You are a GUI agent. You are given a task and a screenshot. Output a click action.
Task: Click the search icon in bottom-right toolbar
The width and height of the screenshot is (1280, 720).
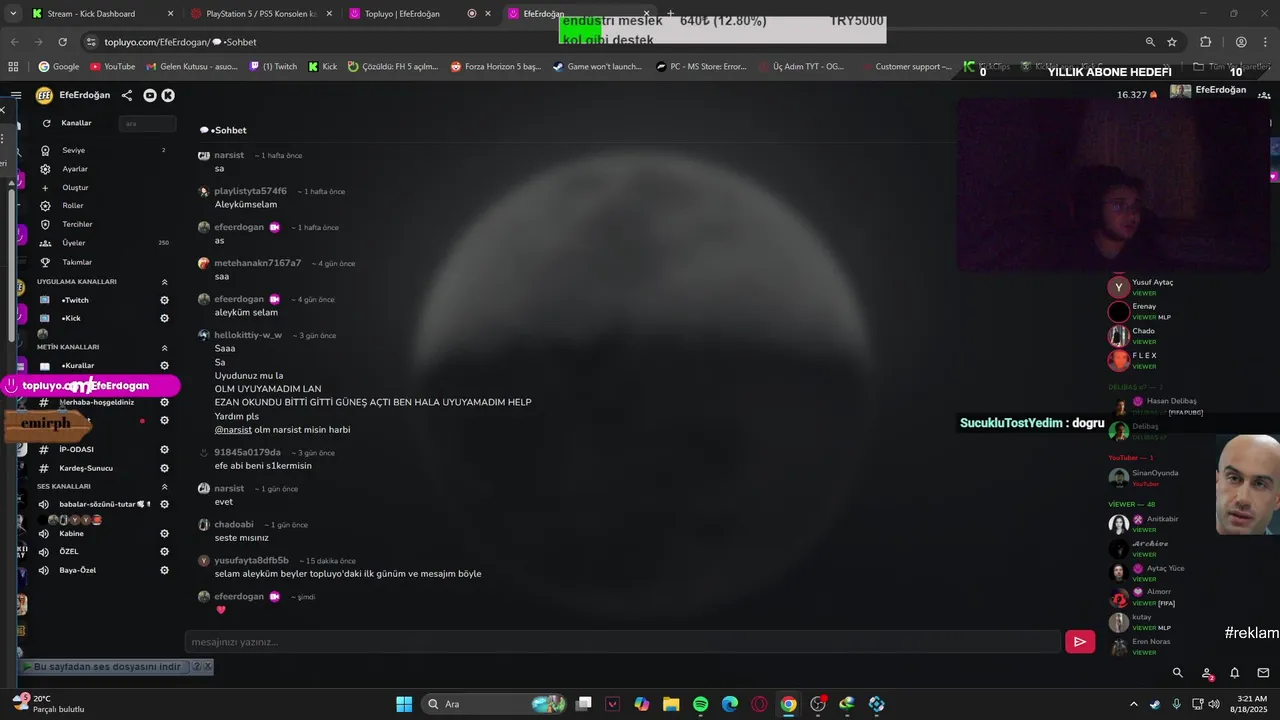pyautogui.click(x=1178, y=673)
